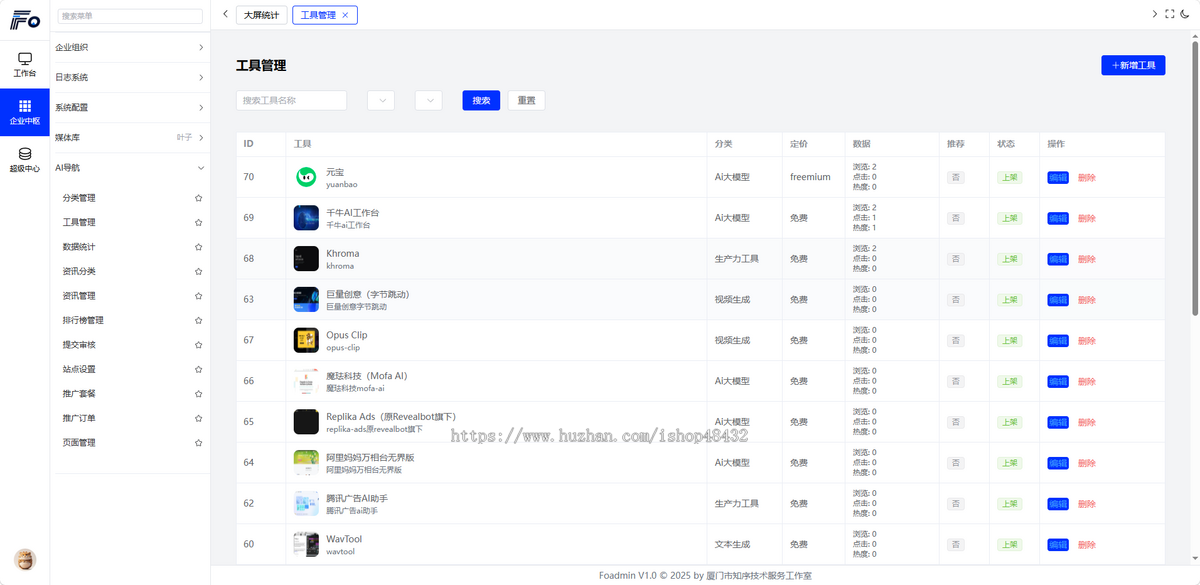Click the 元宝 tool logo
Viewport: 1200px width, 585px height.
pos(306,177)
